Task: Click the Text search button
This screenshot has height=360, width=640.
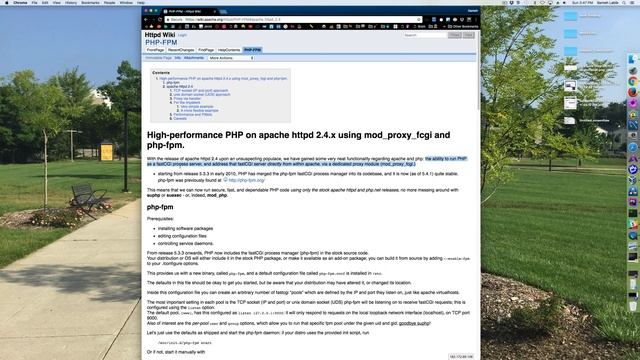Action: pyautogui.click(x=468, y=35)
